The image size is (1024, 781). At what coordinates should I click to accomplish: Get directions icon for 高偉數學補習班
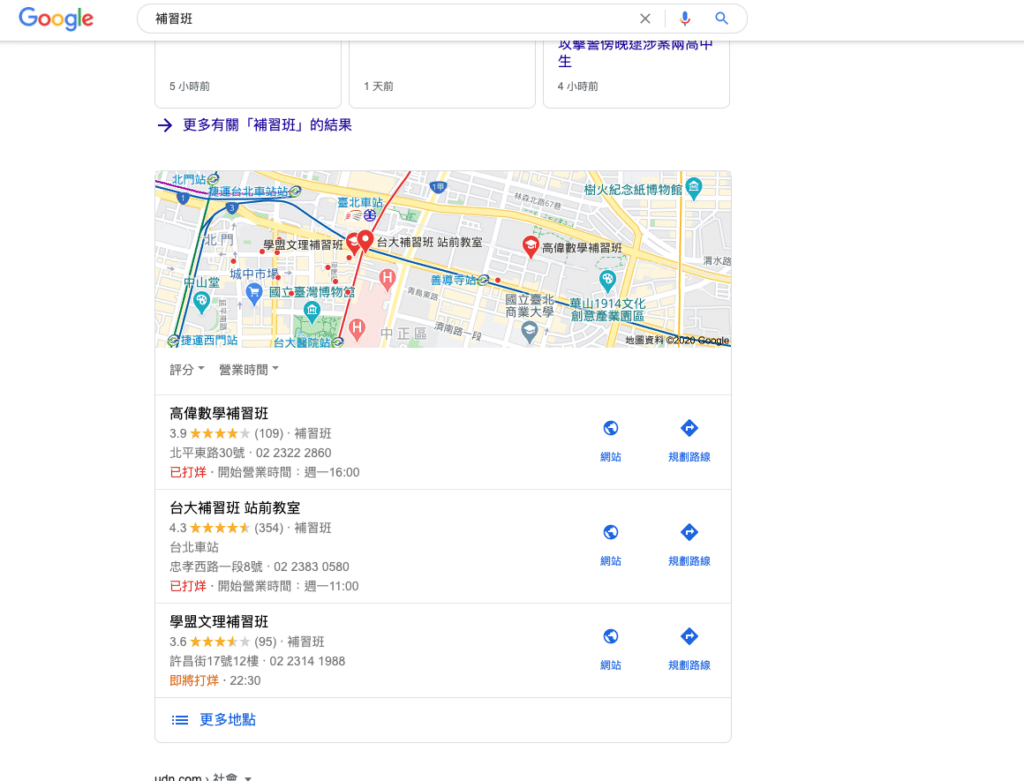(x=689, y=429)
